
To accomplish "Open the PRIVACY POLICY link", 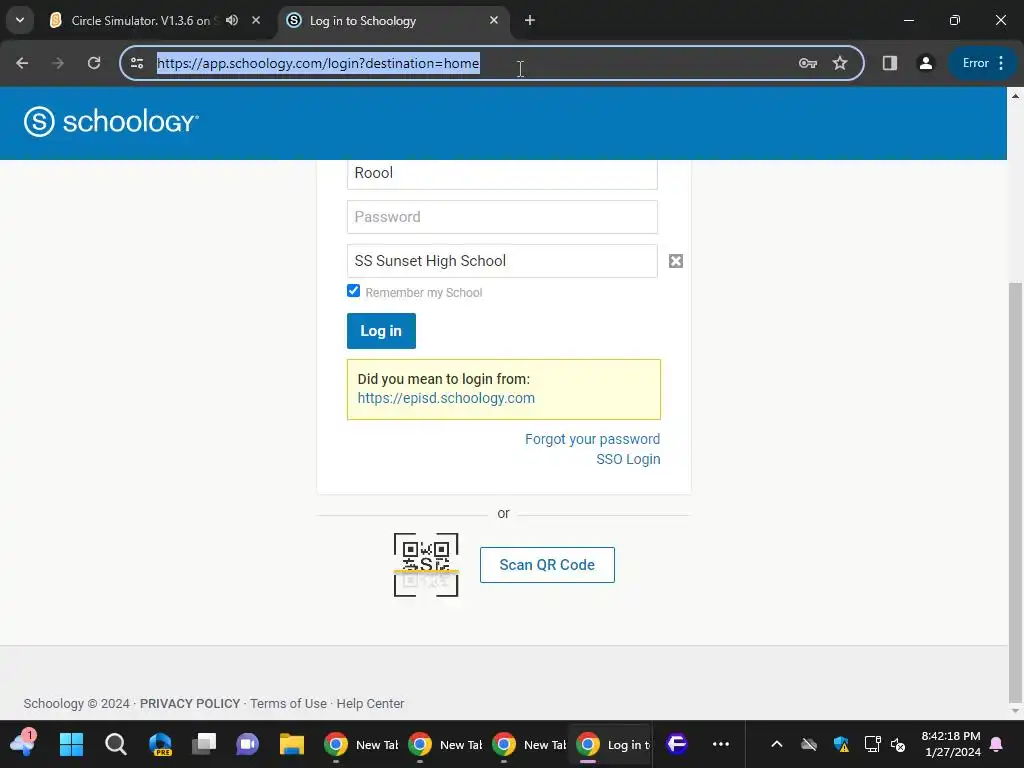I will (x=190, y=704).
